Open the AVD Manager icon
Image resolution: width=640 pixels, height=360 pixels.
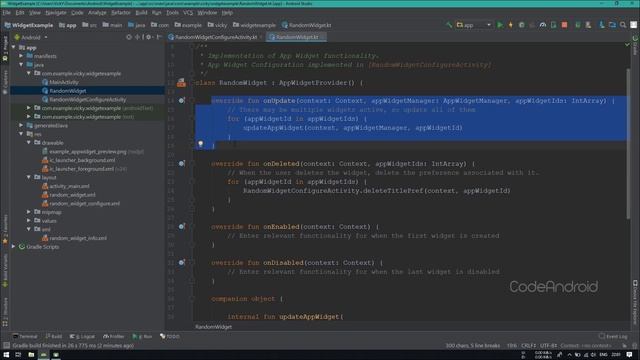(578, 25)
